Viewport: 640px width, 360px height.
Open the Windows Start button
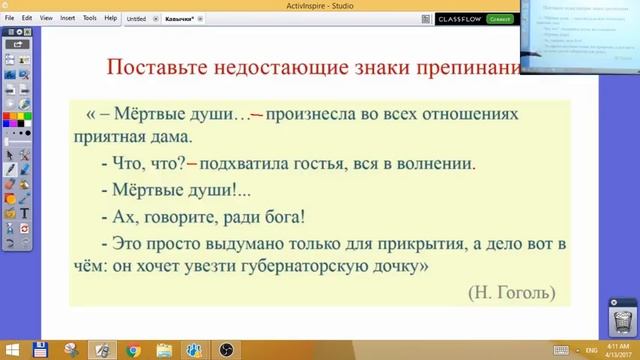pos(12,350)
